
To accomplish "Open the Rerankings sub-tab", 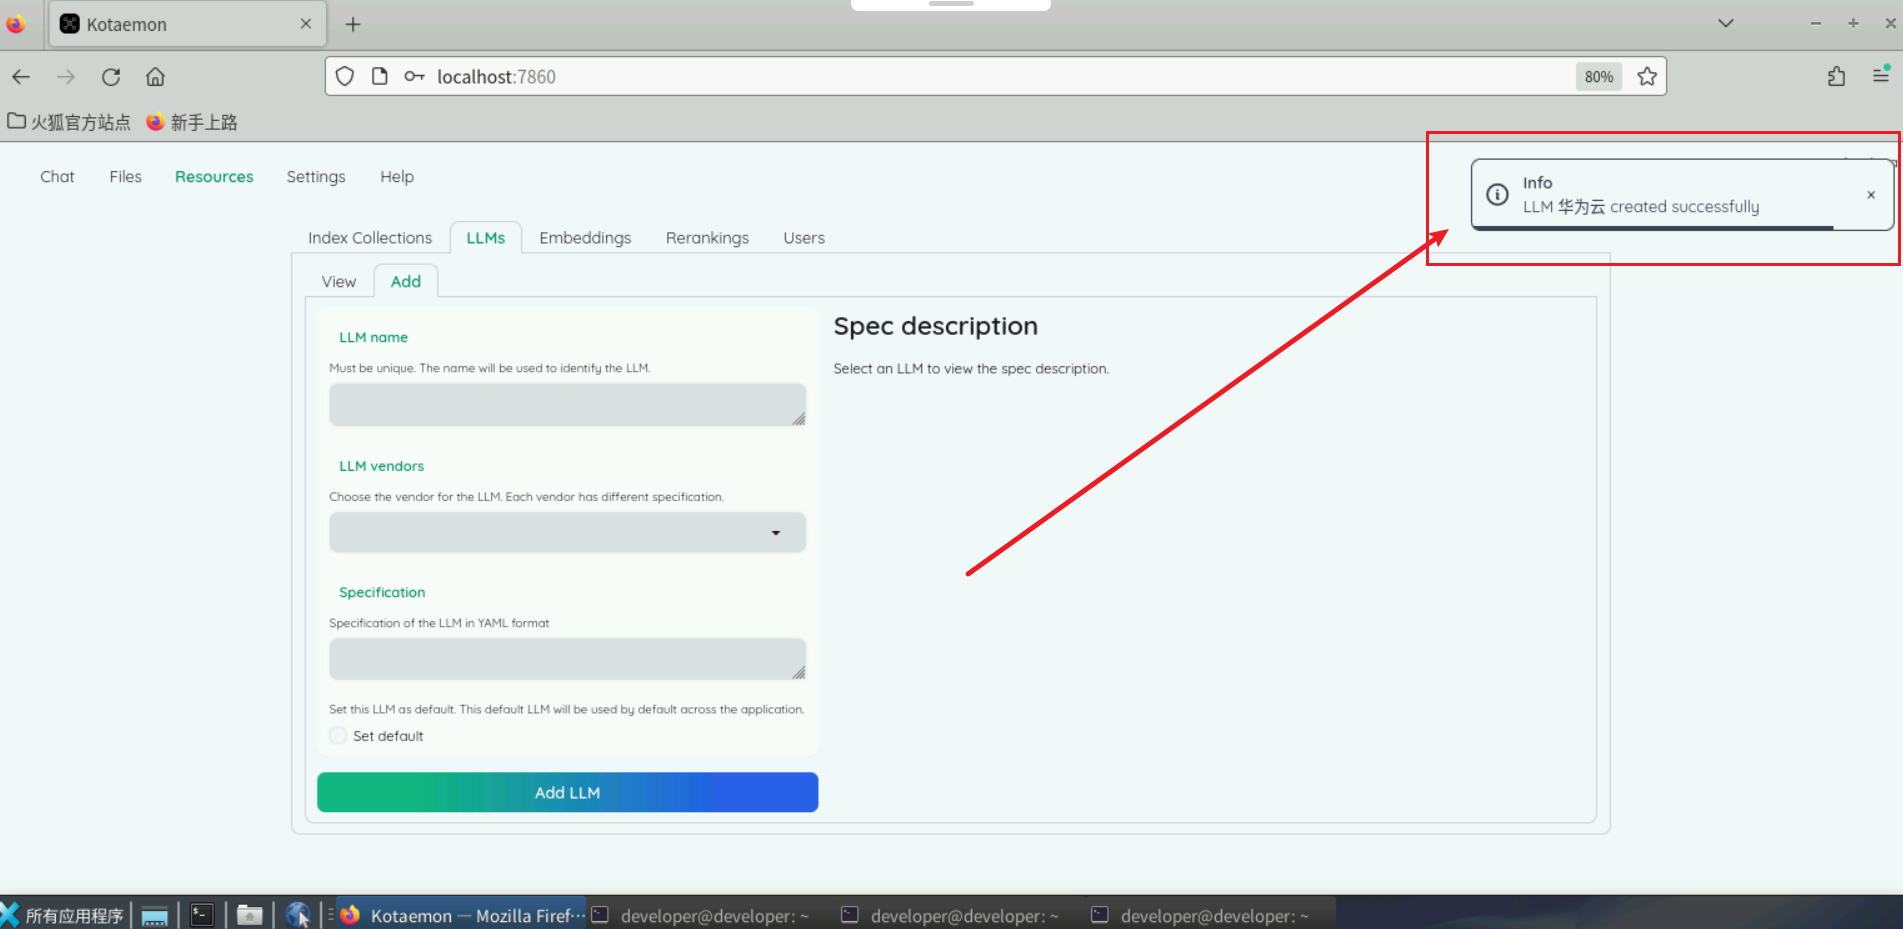I will [x=707, y=238].
